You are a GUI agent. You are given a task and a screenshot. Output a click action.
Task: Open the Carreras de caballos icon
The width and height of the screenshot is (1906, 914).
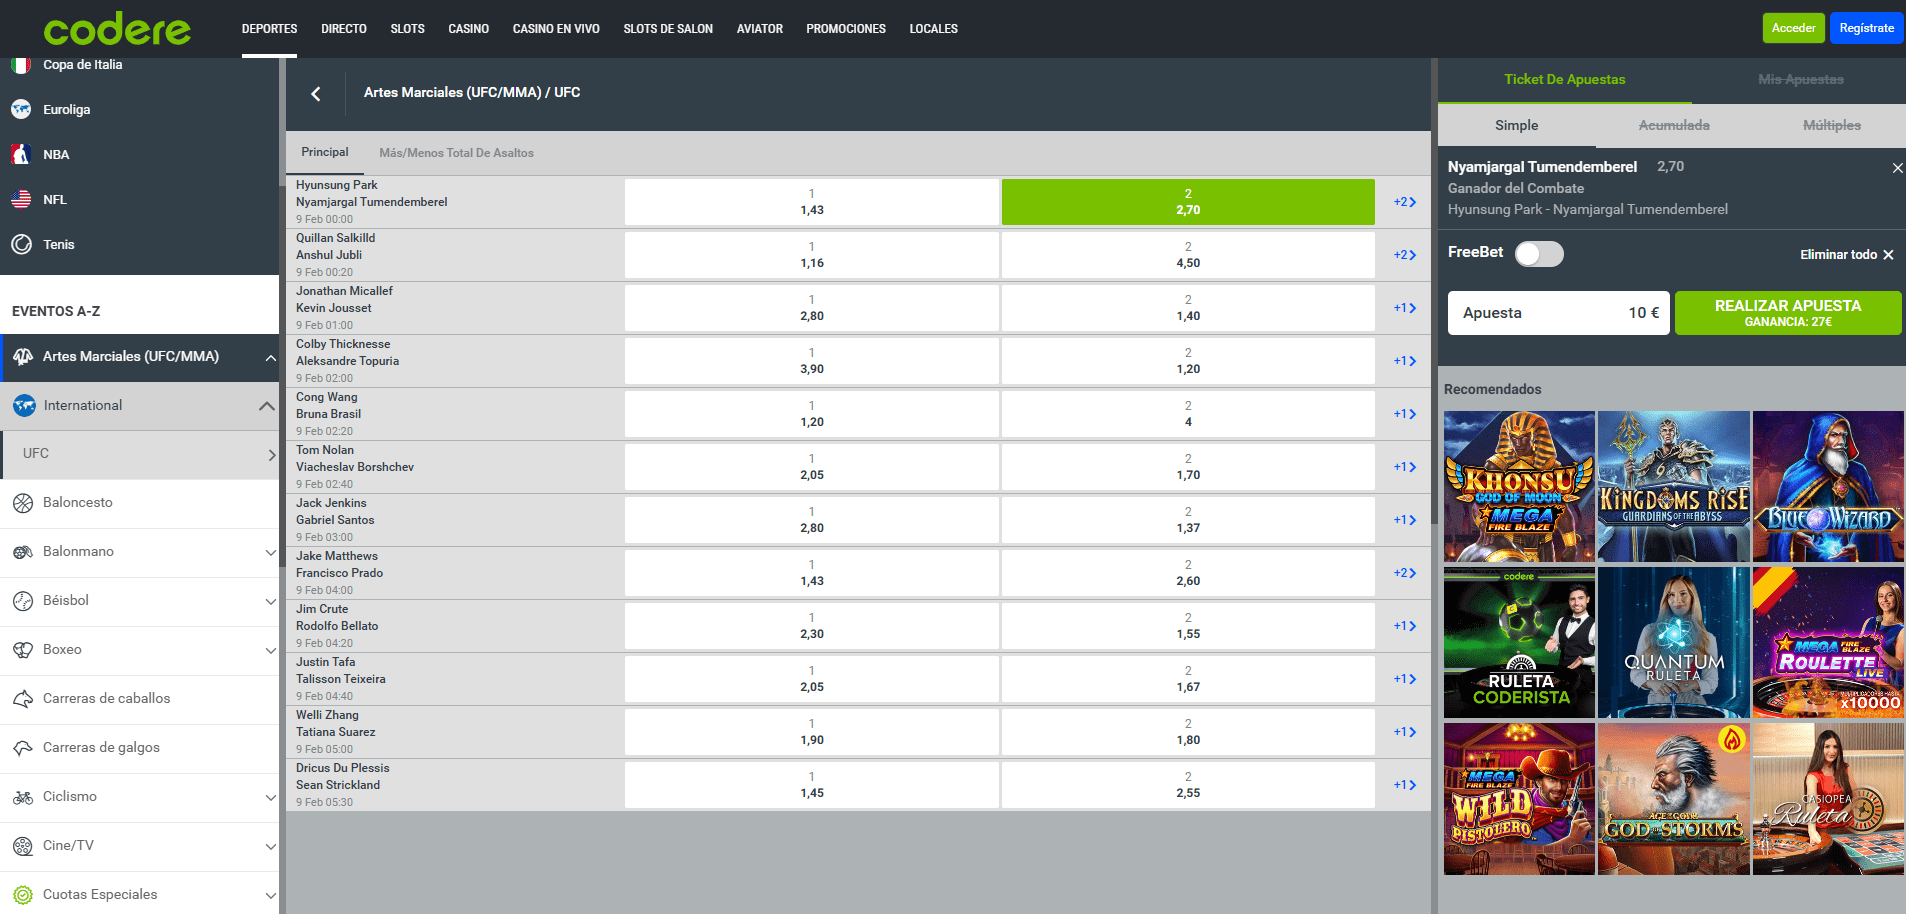coord(23,699)
